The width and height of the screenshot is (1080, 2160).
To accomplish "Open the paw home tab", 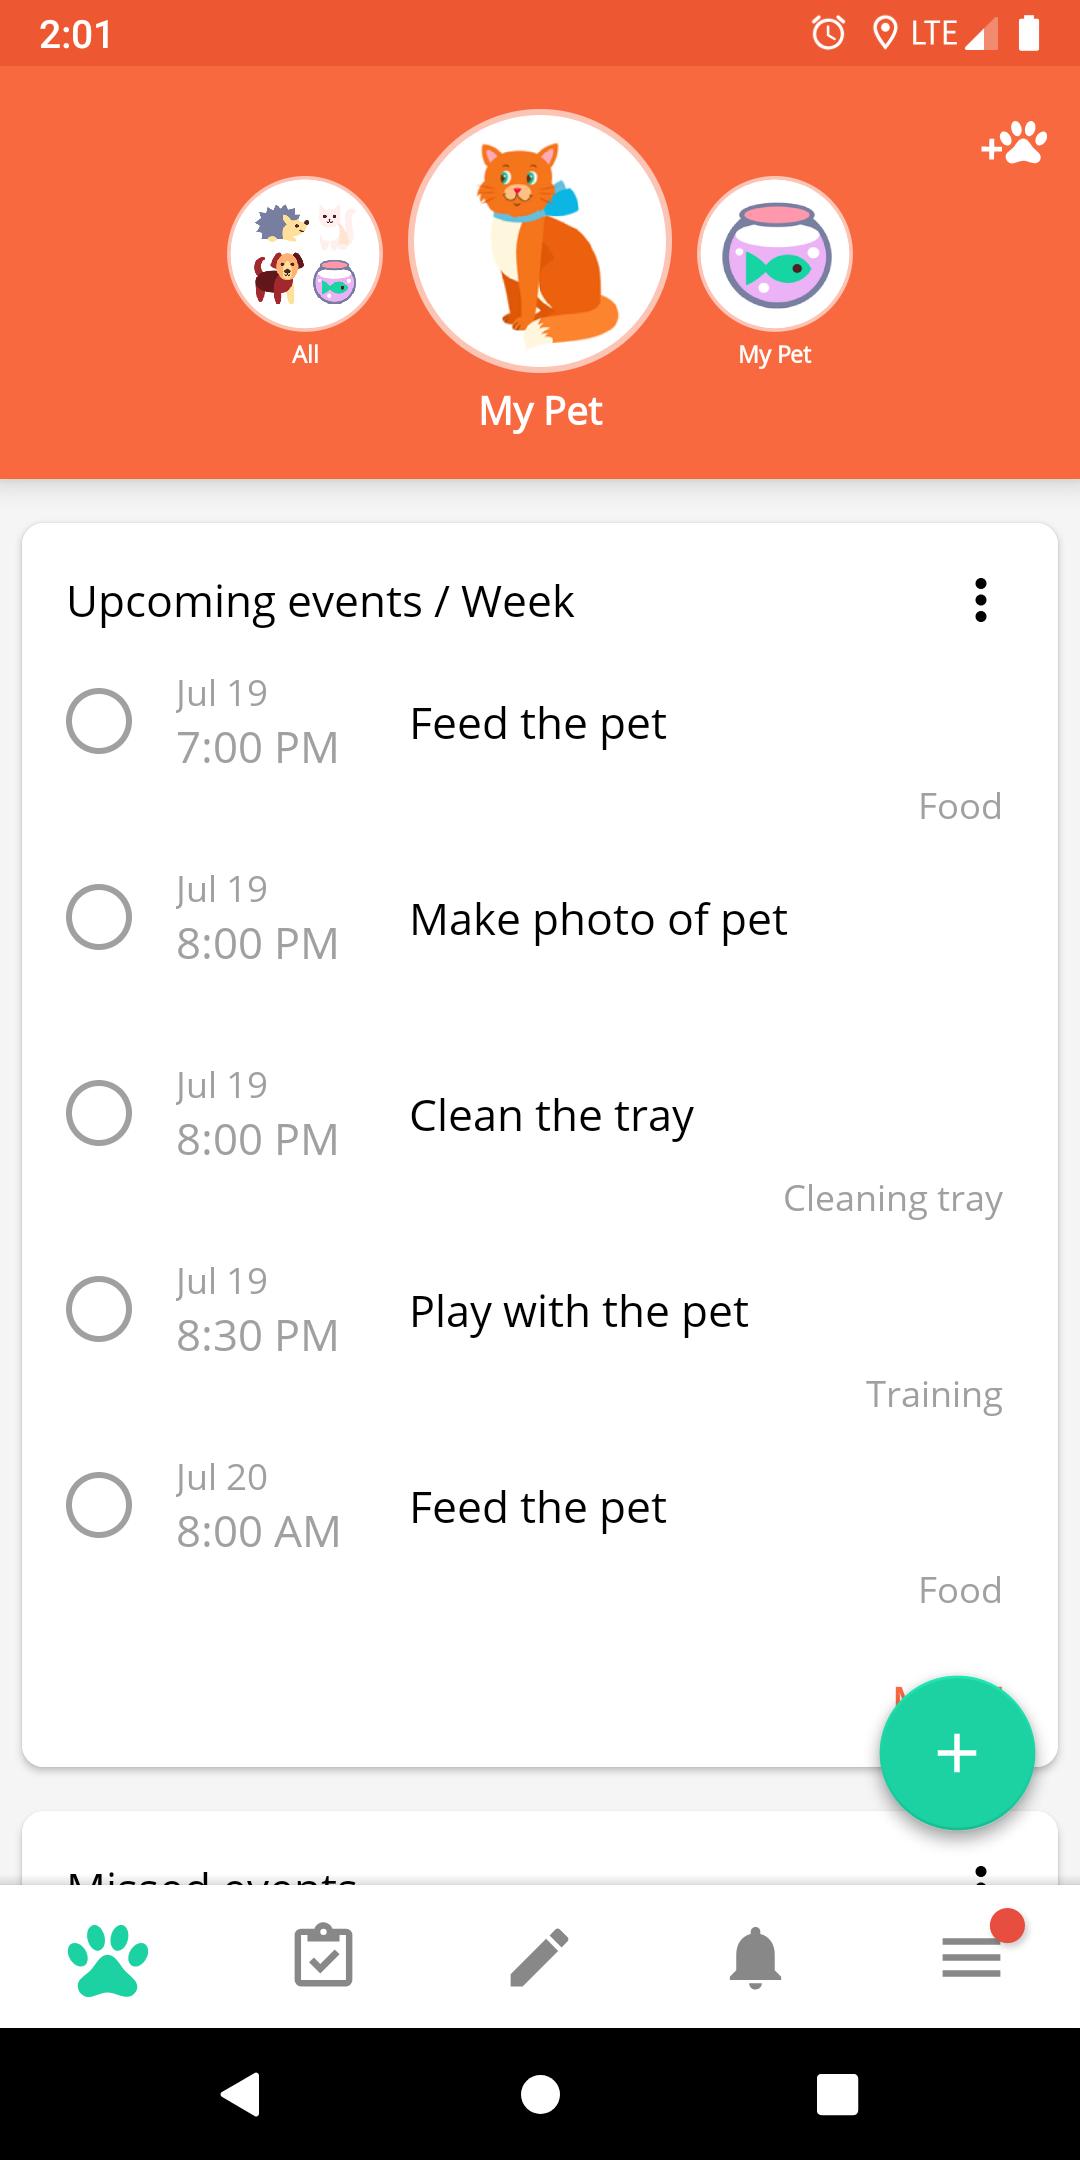I will 108,1958.
